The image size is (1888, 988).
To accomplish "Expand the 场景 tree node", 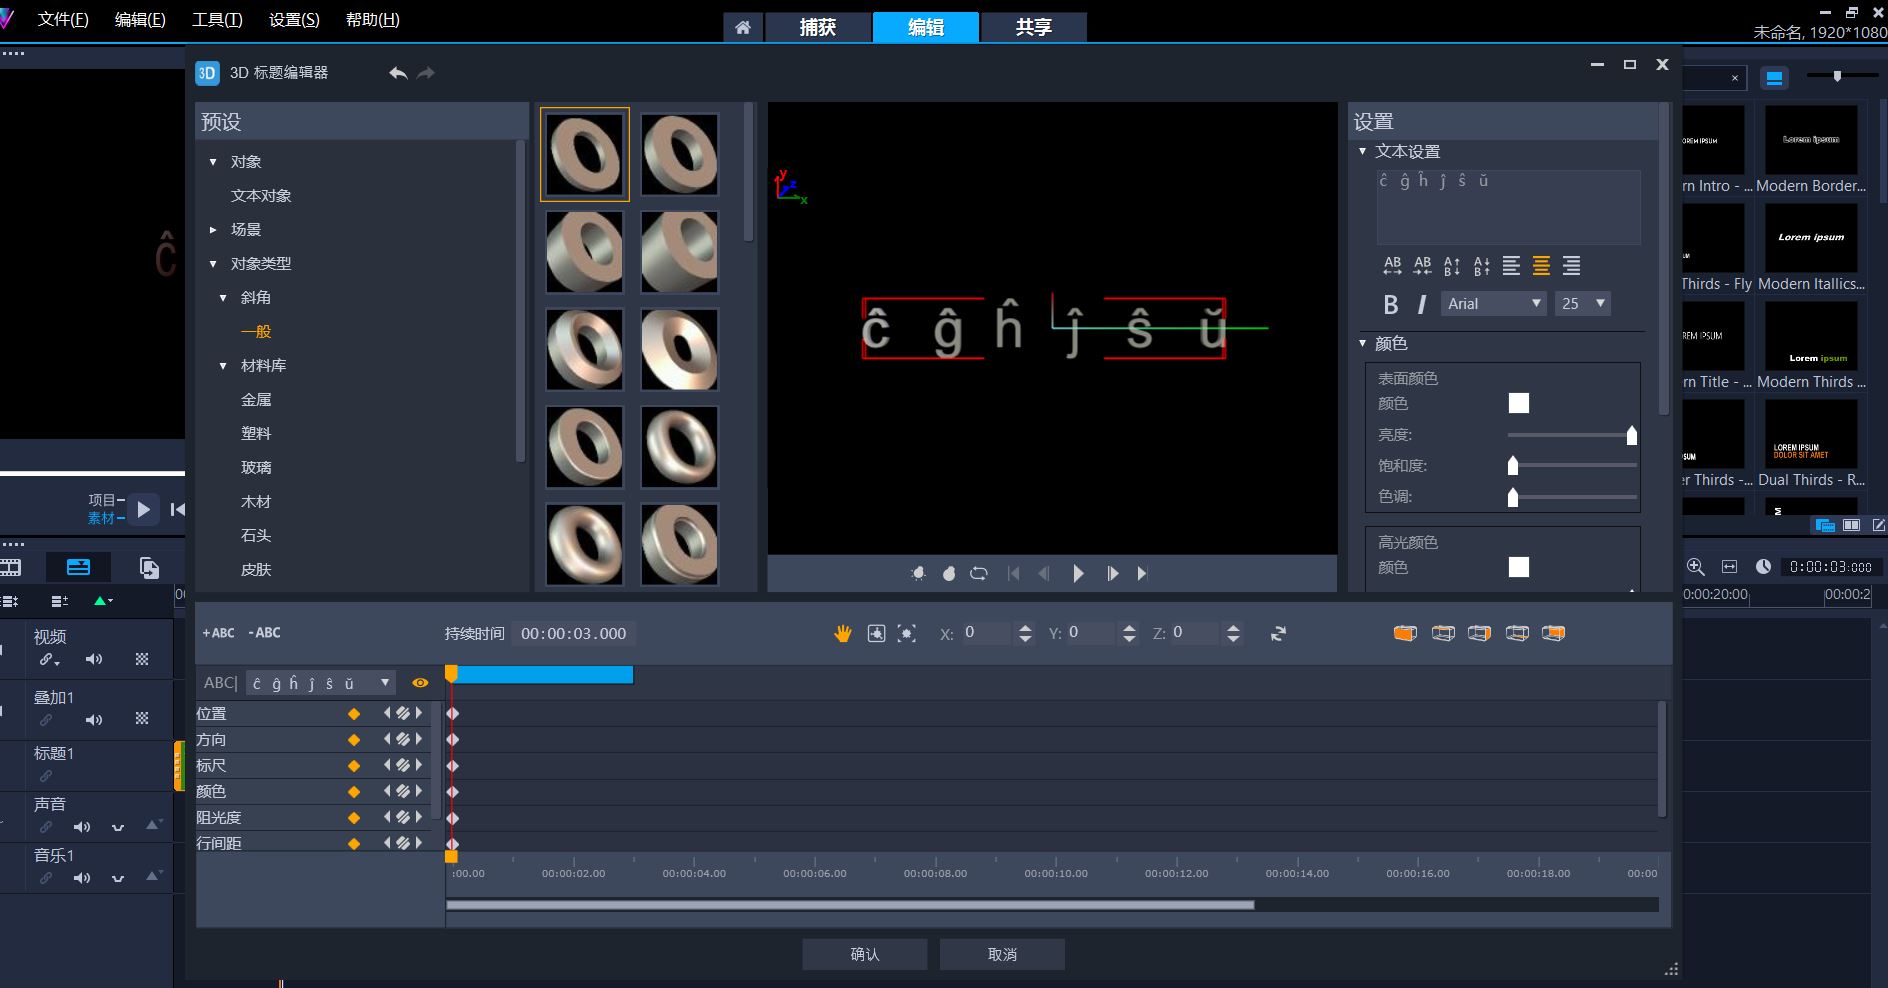I will click(x=213, y=230).
